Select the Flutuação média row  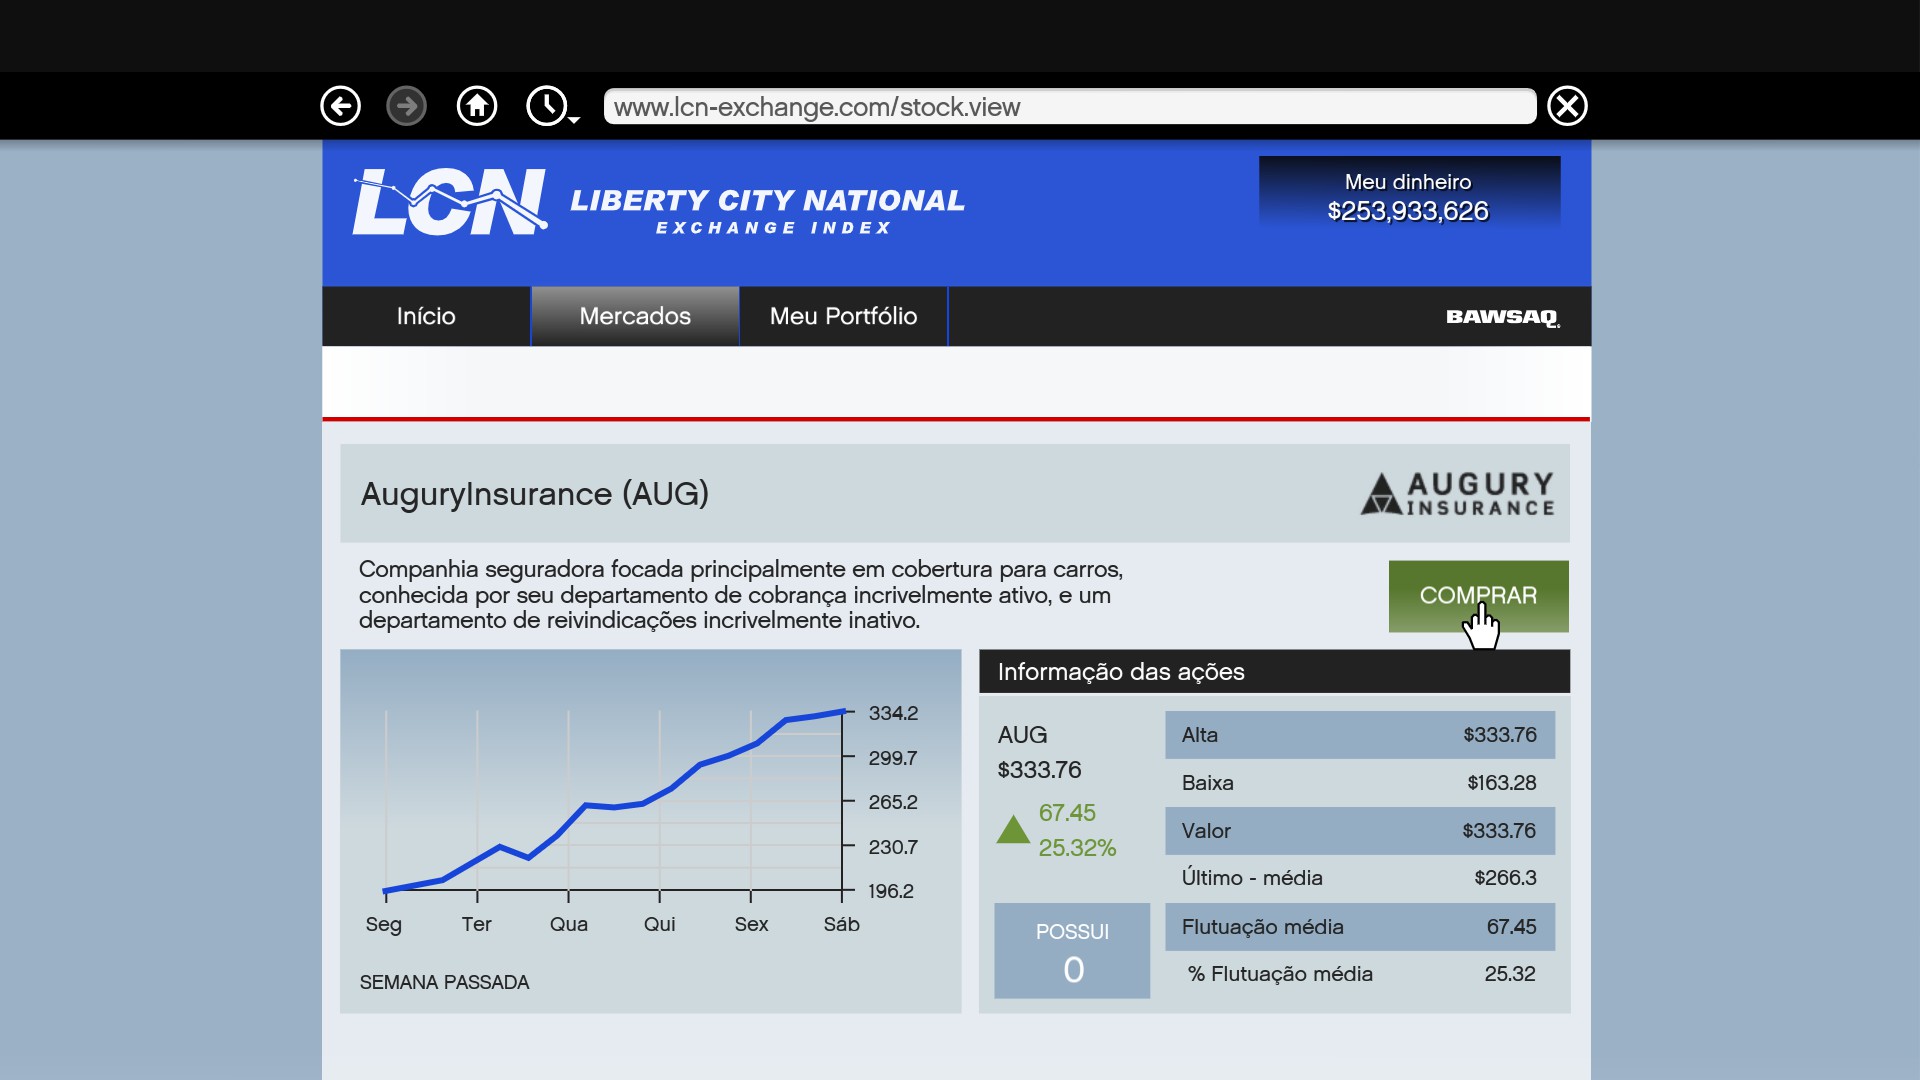pos(1359,927)
